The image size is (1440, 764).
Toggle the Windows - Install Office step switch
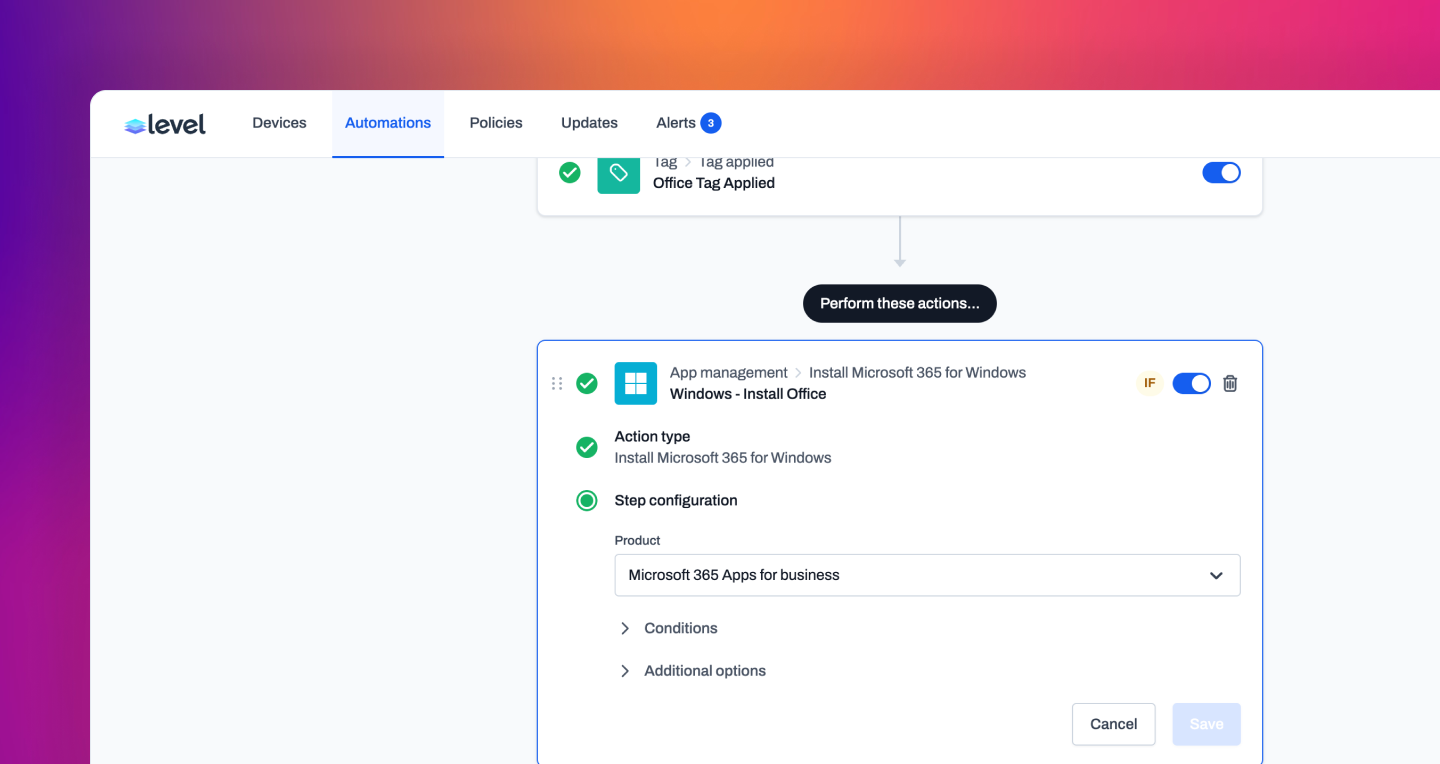click(x=1191, y=383)
